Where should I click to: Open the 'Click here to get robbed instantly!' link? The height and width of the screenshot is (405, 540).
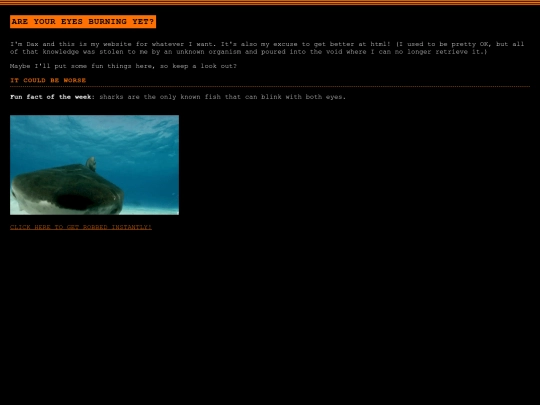tap(81, 227)
